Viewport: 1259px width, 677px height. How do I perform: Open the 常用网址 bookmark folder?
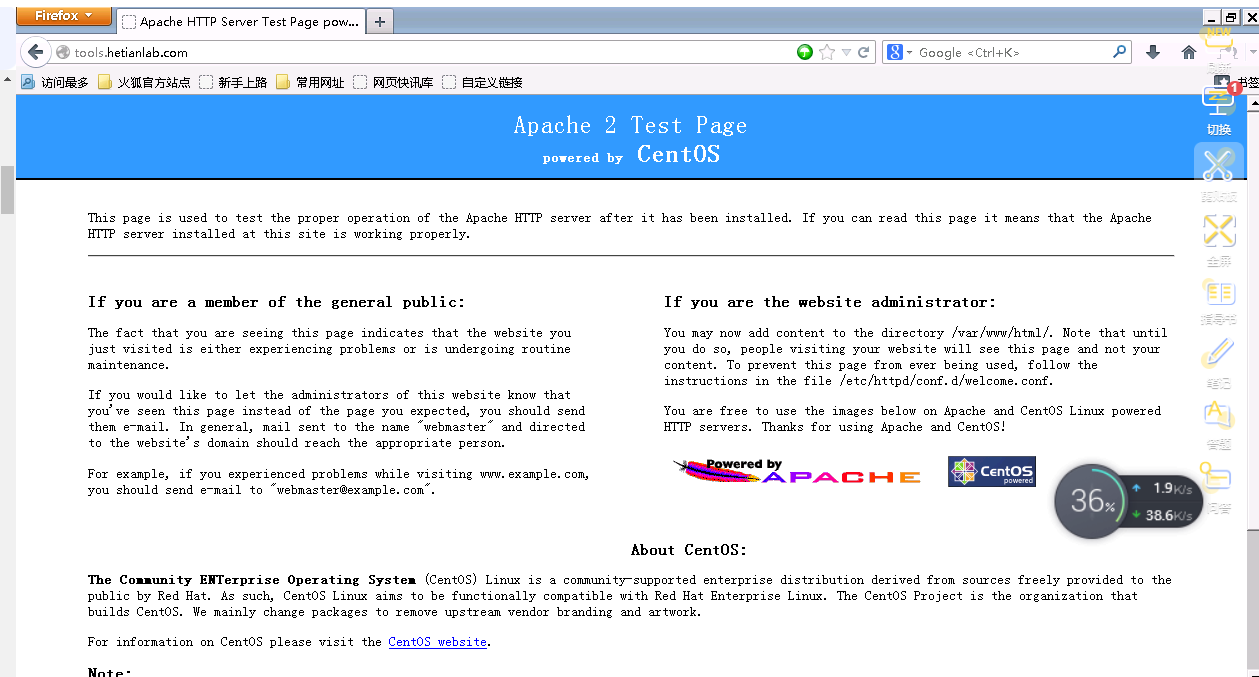(310, 82)
